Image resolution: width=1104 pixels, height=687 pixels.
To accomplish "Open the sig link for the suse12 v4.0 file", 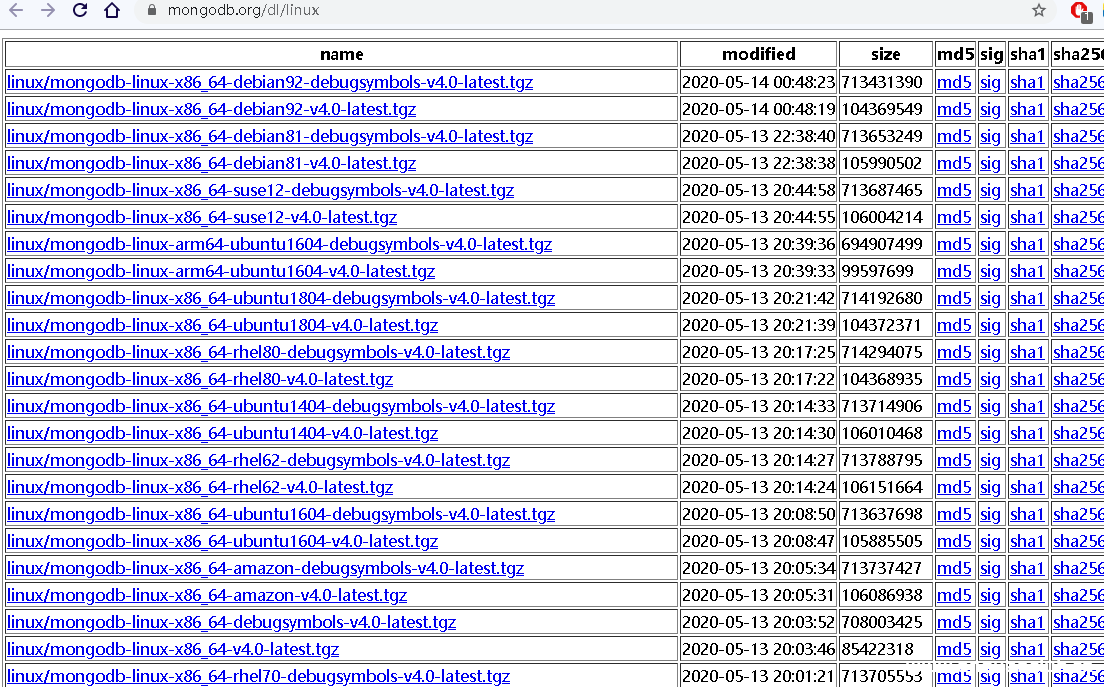I will point(990,217).
